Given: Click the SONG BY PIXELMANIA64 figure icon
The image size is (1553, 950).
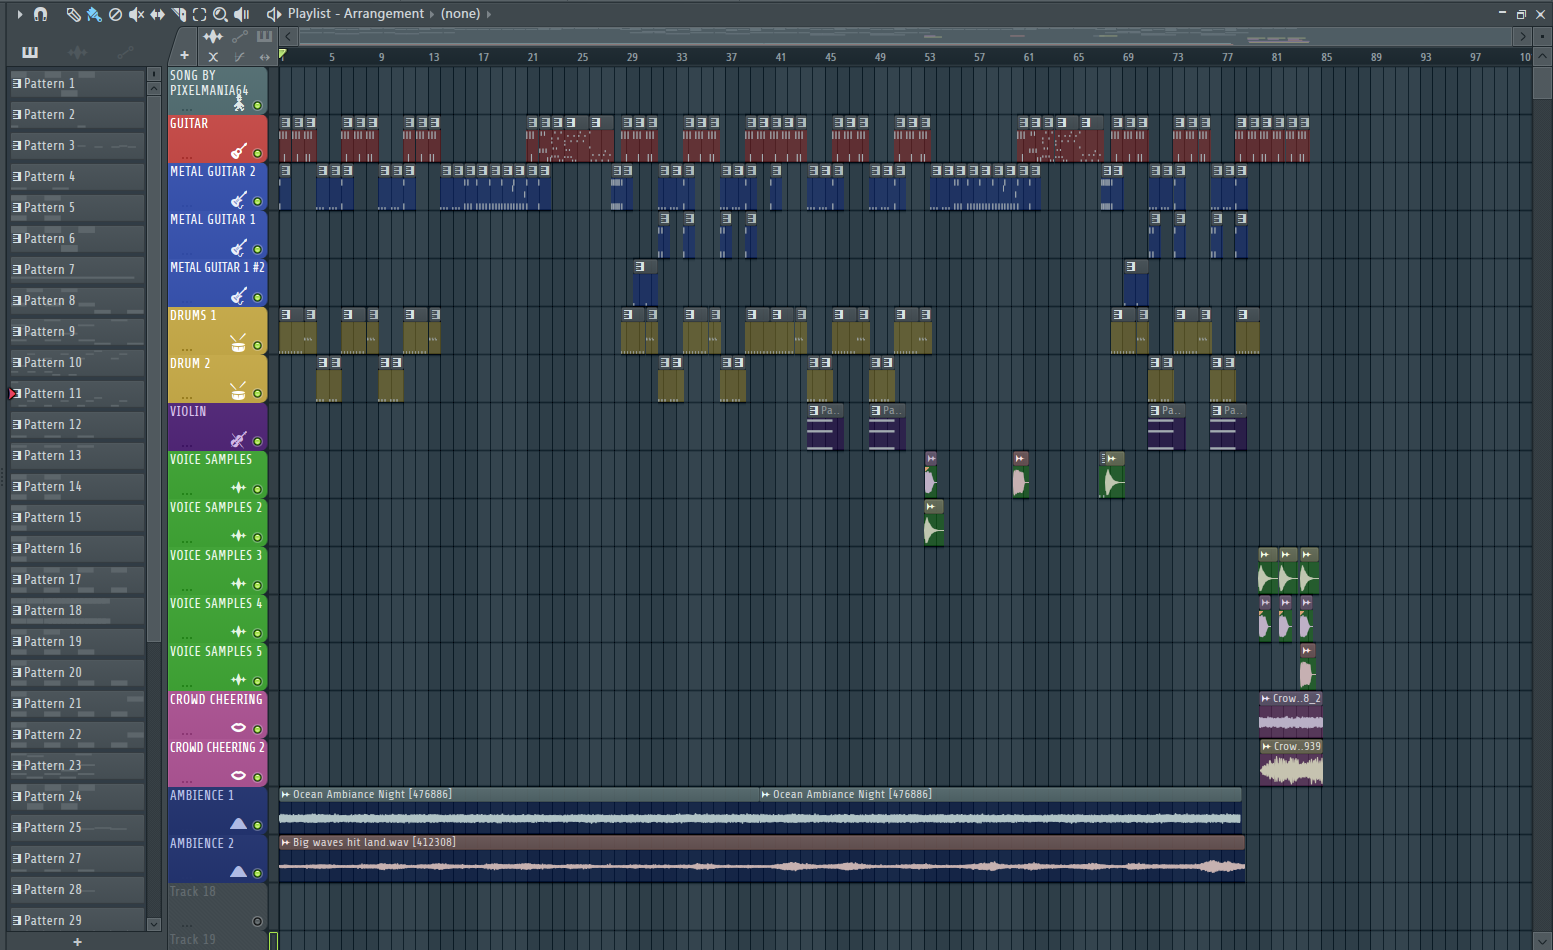Looking at the screenshot, I should 239,103.
